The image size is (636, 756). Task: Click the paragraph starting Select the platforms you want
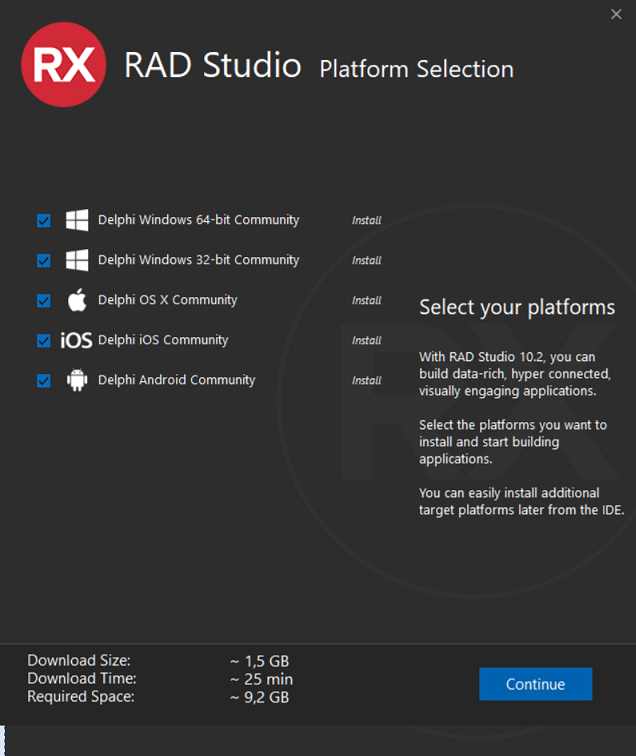(513, 442)
